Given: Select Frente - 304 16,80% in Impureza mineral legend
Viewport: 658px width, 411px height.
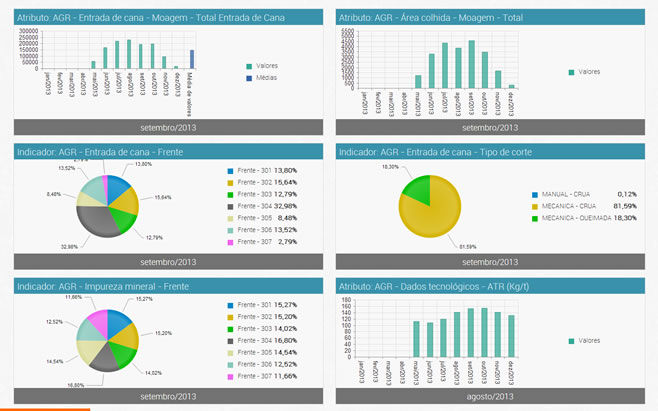Looking at the screenshot, I should pyautogui.click(x=260, y=340).
